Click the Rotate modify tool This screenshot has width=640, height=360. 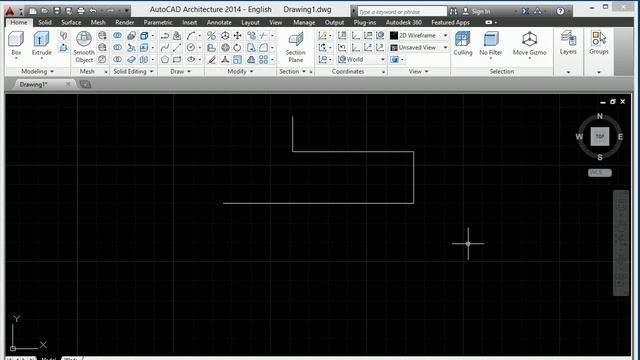point(237,48)
